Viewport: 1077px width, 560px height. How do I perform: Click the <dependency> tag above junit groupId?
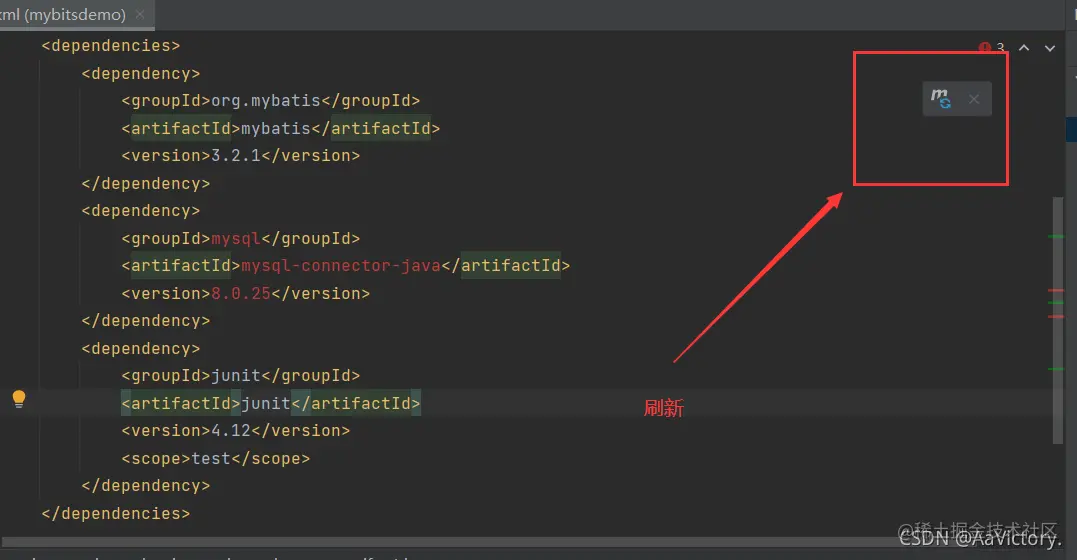[x=141, y=348]
